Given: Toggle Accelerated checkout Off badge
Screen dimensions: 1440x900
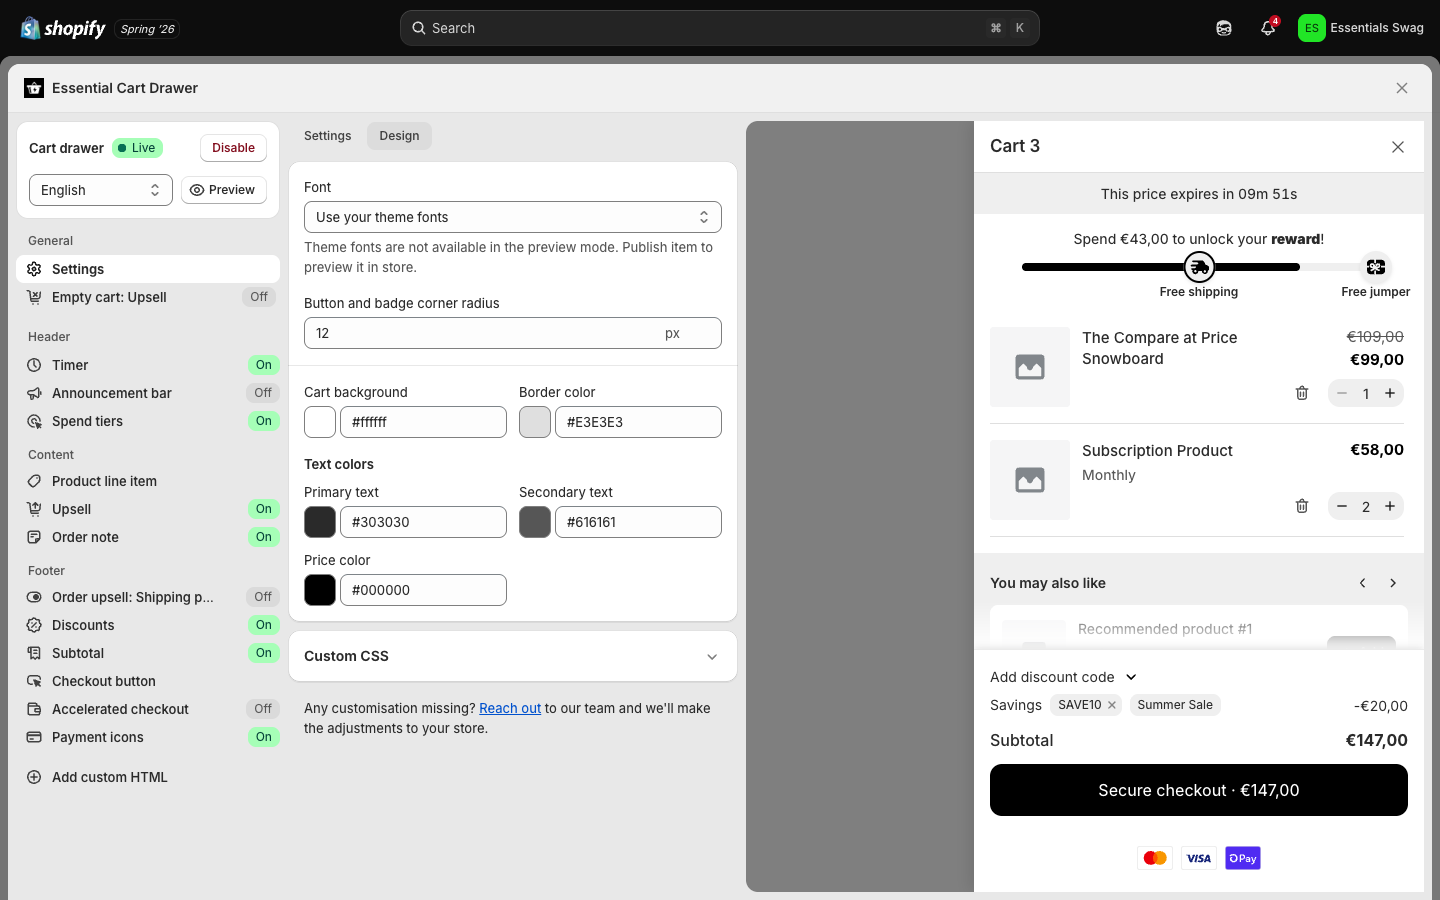Looking at the screenshot, I should pyautogui.click(x=263, y=709).
